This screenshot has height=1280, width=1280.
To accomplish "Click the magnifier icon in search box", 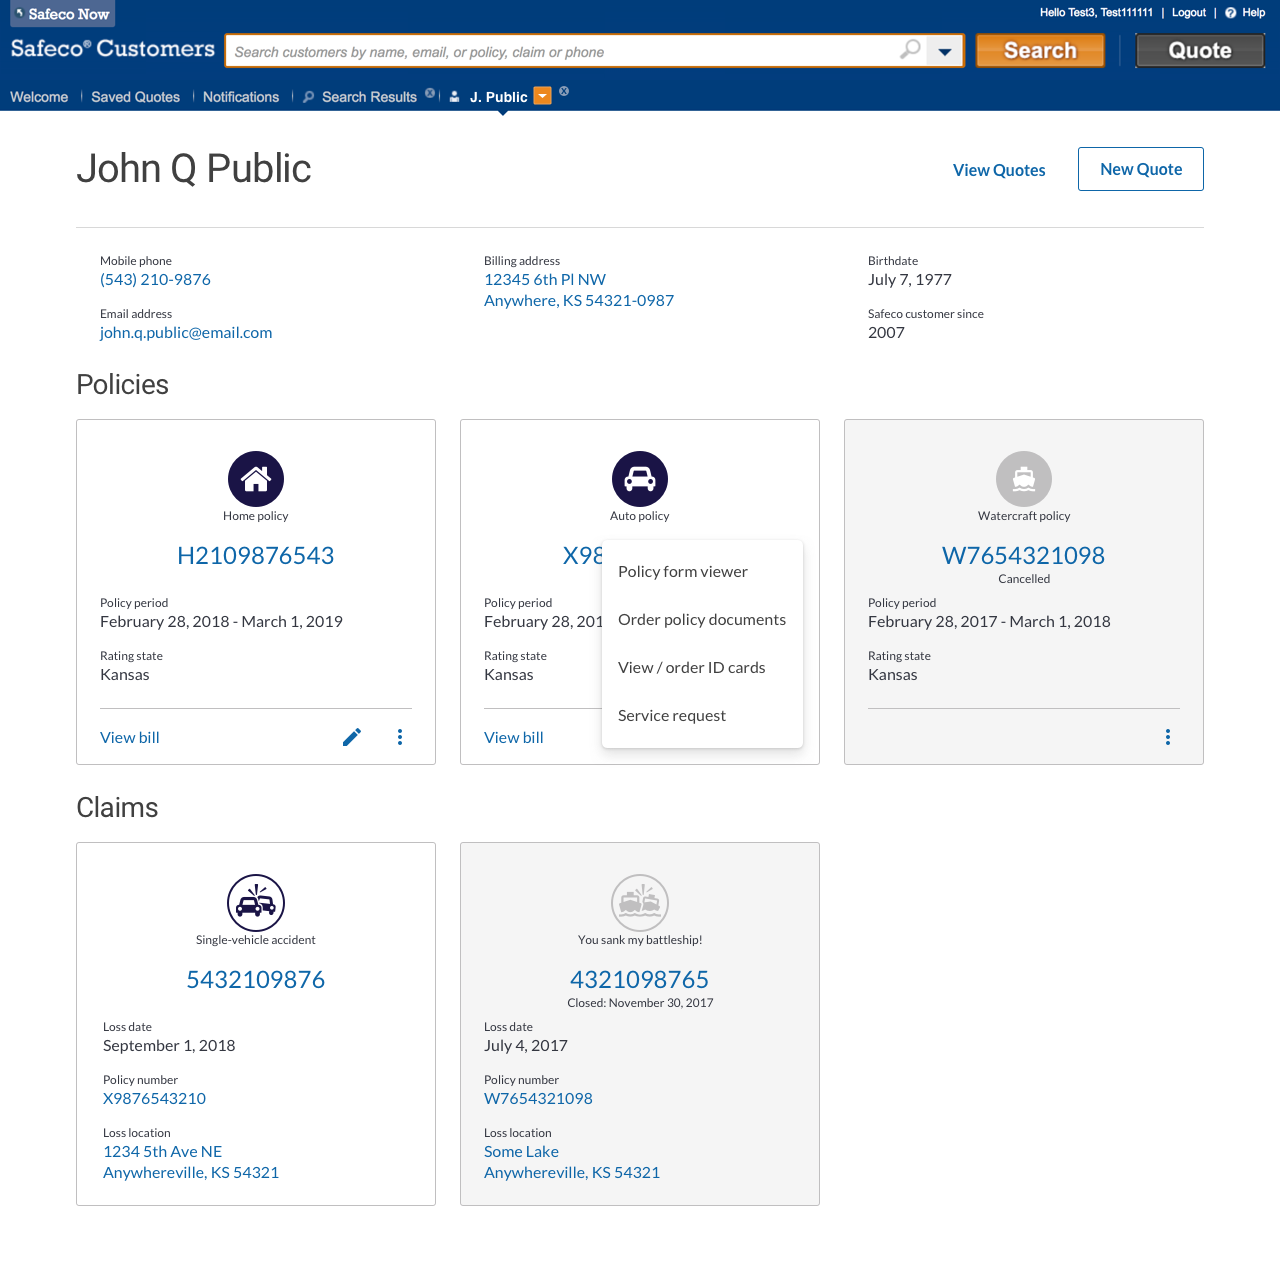I will point(910,50).
